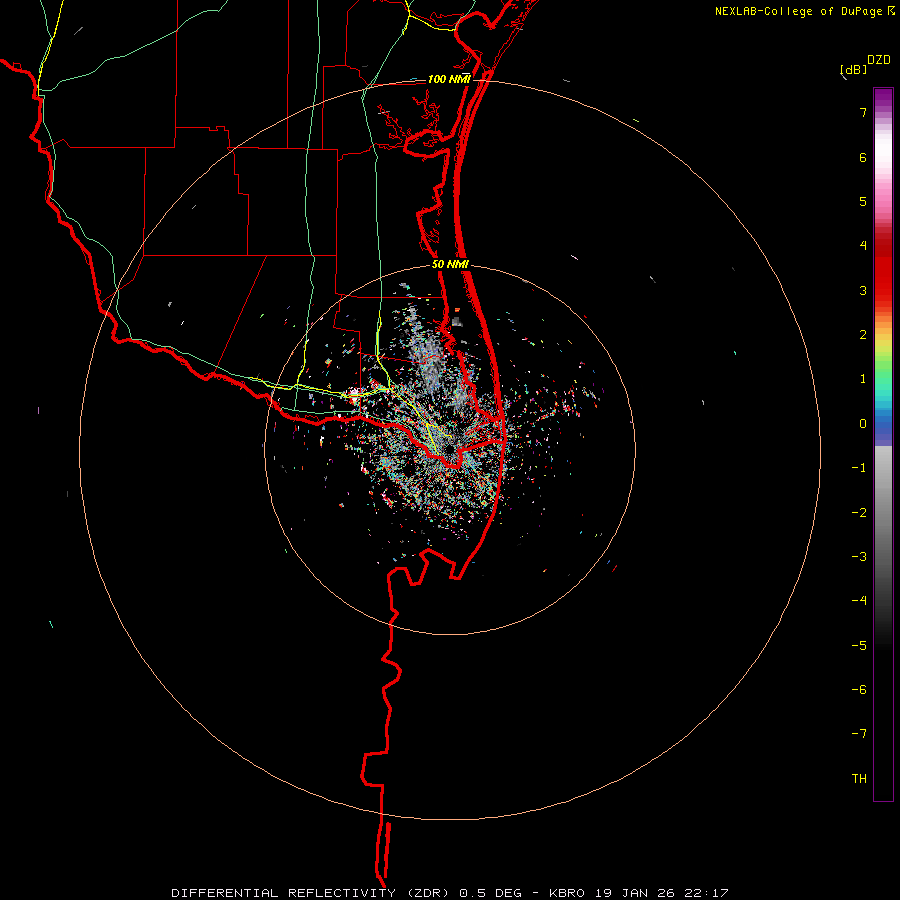Click the -4 value on the color scale
Image resolution: width=900 pixels, height=900 pixels.
pos(859,601)
